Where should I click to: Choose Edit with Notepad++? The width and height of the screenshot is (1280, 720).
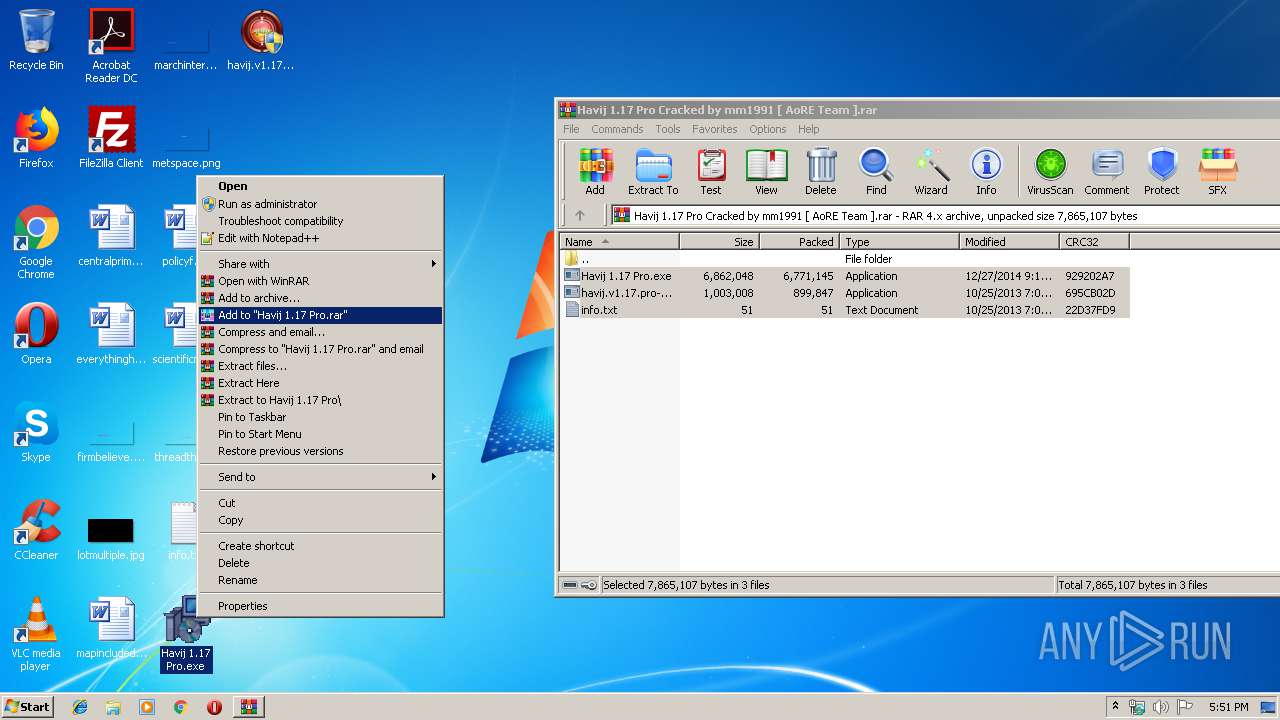pyautogui.click(x=320, y=238)
